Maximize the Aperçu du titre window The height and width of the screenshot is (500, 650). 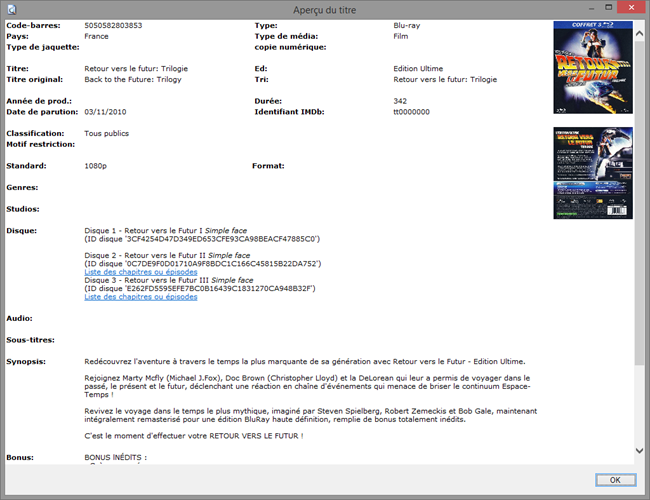pos(609,7)
